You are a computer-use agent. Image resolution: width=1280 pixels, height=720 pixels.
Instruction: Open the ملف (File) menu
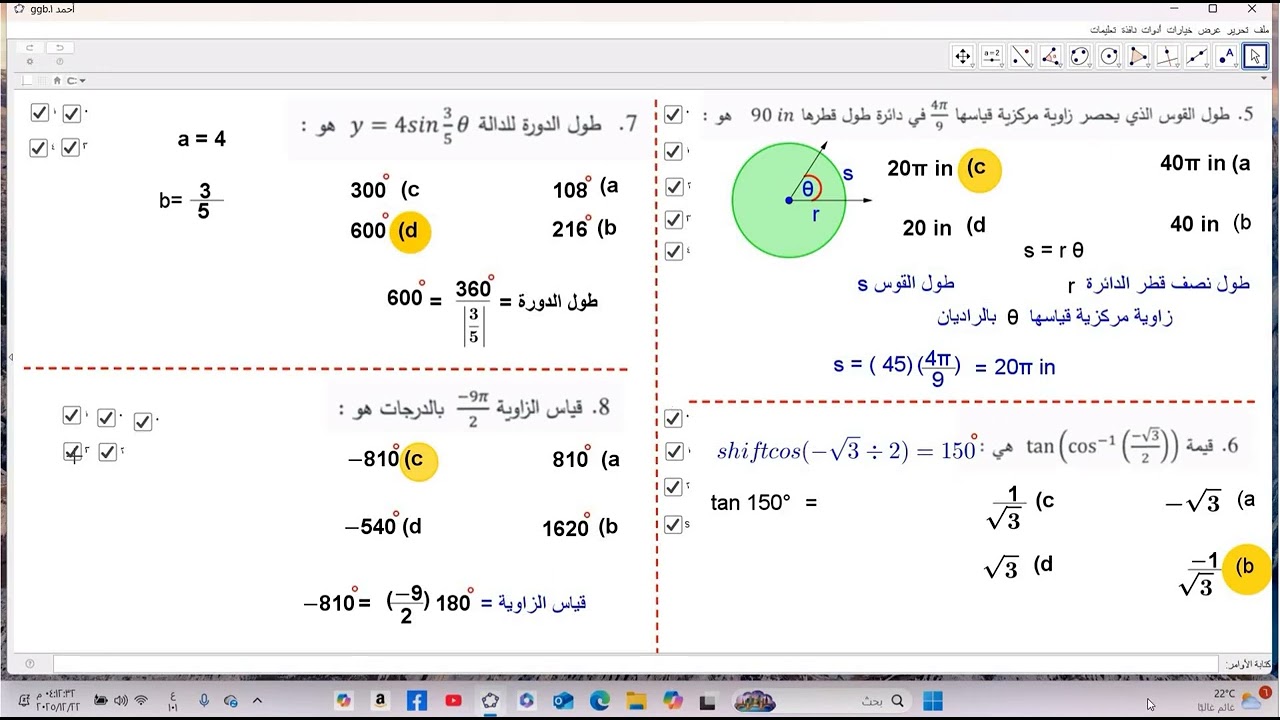point(1261,30)
